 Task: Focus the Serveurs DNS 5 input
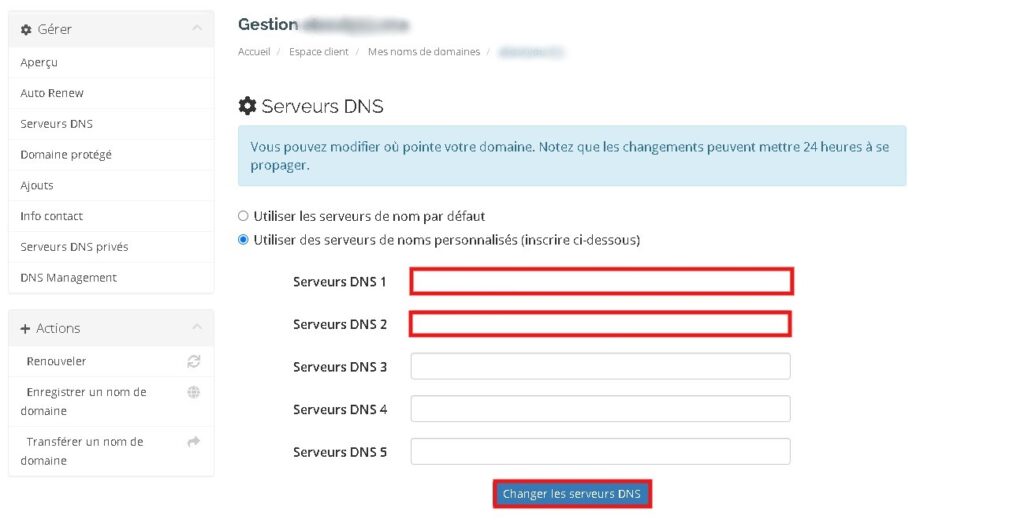(x=600, y=452)
